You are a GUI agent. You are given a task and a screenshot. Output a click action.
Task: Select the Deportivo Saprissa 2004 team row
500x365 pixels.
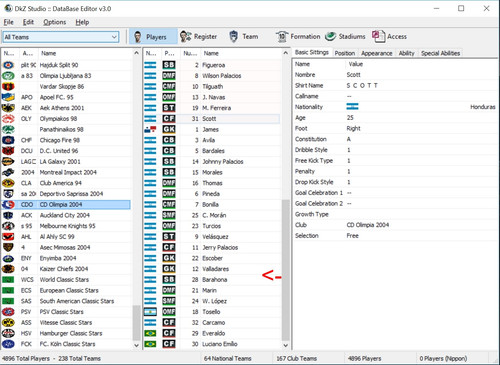pos(66,194)
